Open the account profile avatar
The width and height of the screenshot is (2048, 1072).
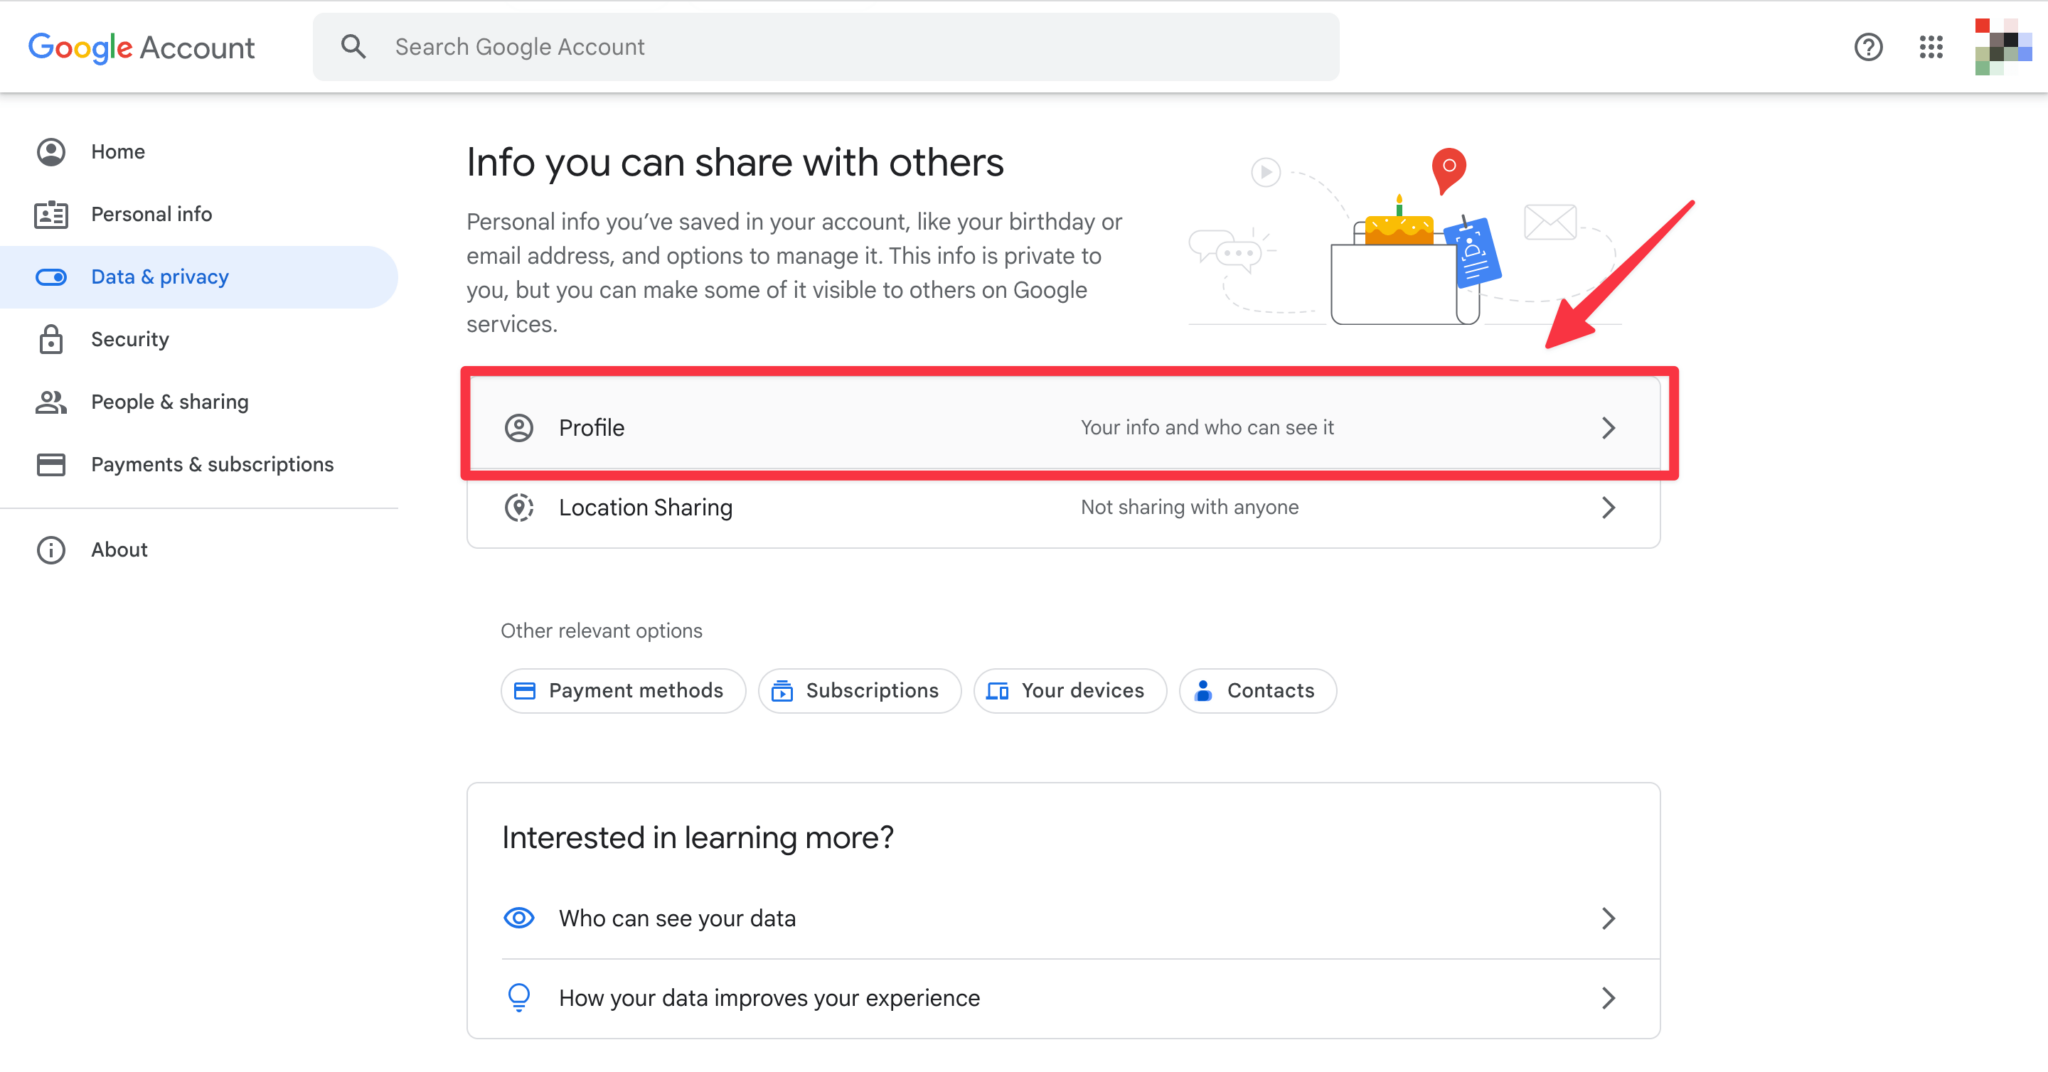(2003, 47)
